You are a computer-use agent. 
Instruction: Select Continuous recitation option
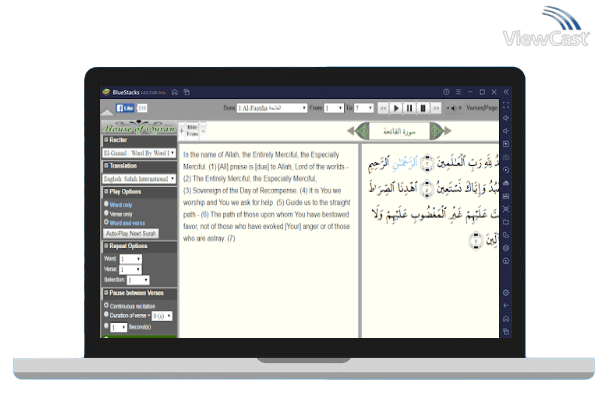106,305
